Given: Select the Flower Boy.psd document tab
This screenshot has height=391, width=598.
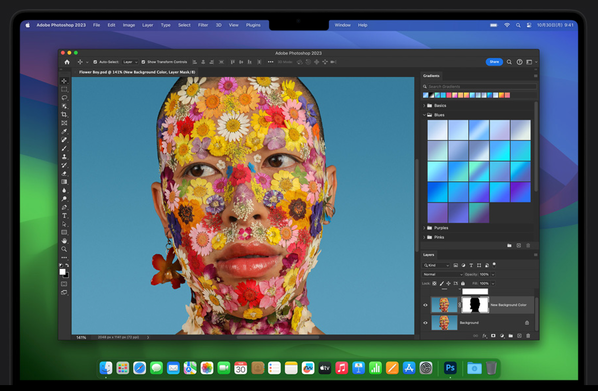Looking at the screenshot, I should click(137, 72).
